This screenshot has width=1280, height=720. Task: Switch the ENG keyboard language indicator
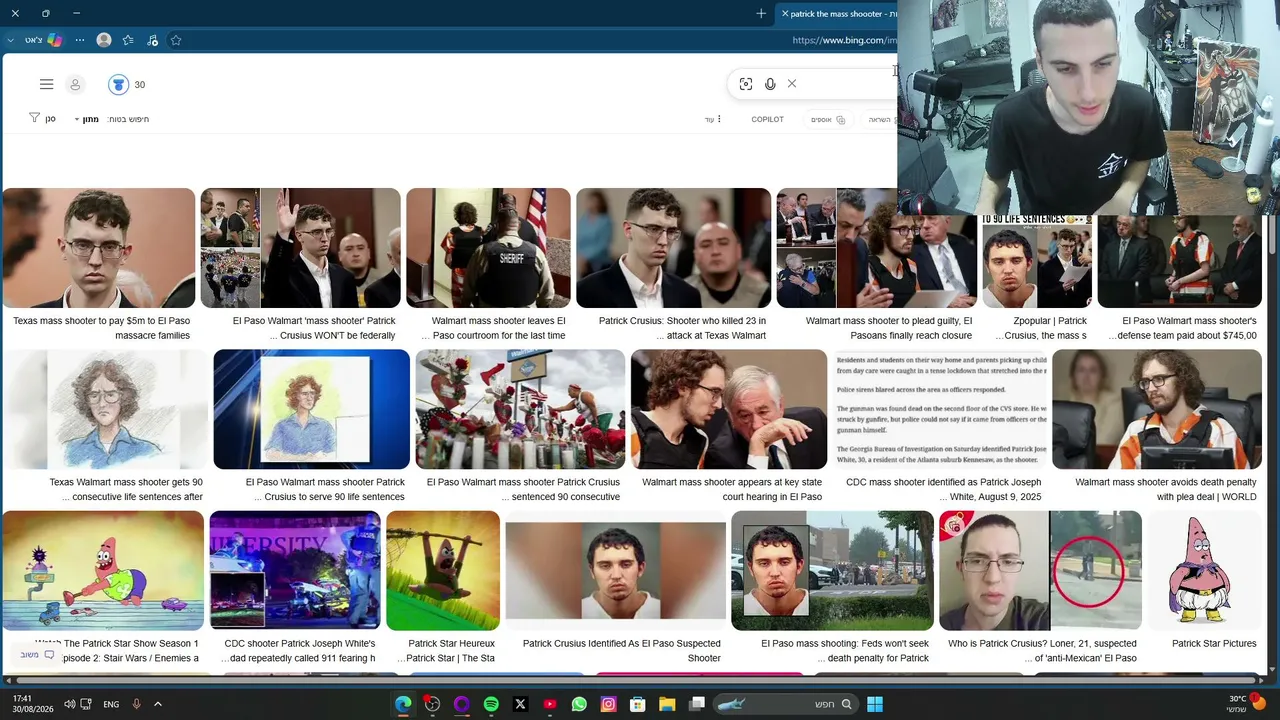click(x=111, y=704)
